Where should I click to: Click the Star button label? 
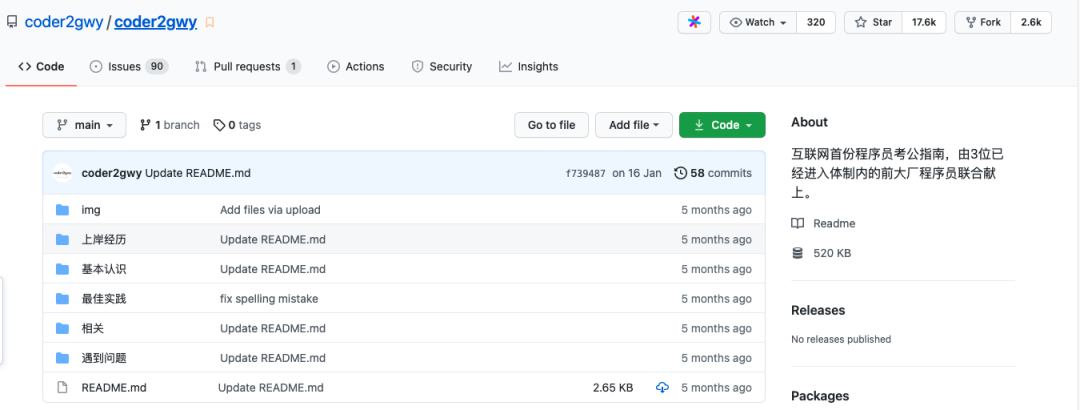coord(882,22)
